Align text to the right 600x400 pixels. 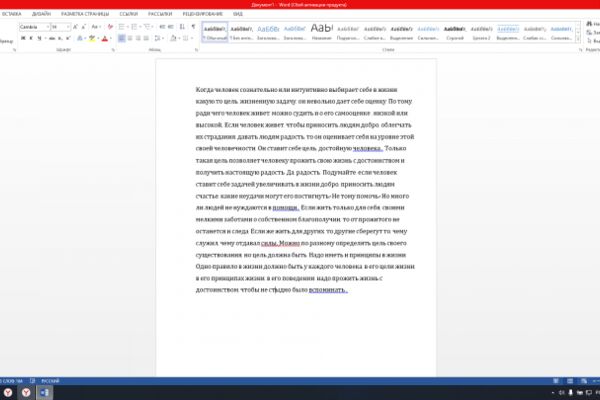click(138, 38)
